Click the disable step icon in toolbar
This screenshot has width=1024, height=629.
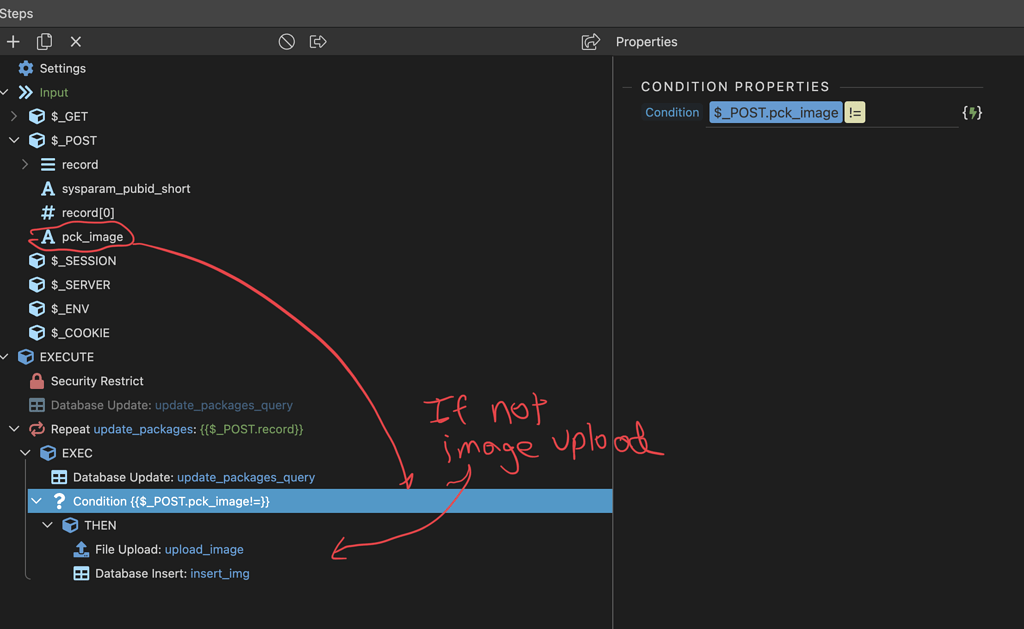tap(286, 41)
